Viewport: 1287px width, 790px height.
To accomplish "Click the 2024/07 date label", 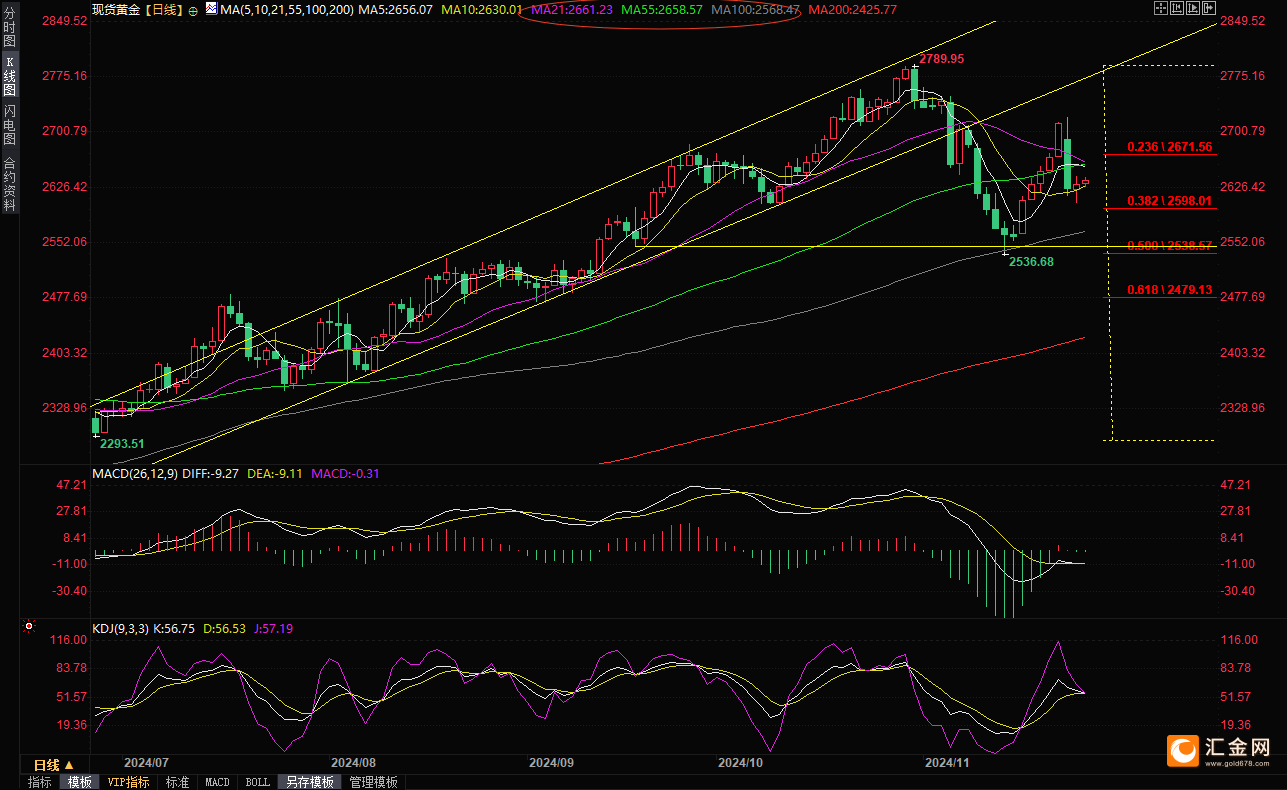I will click(x=147, y=762).
